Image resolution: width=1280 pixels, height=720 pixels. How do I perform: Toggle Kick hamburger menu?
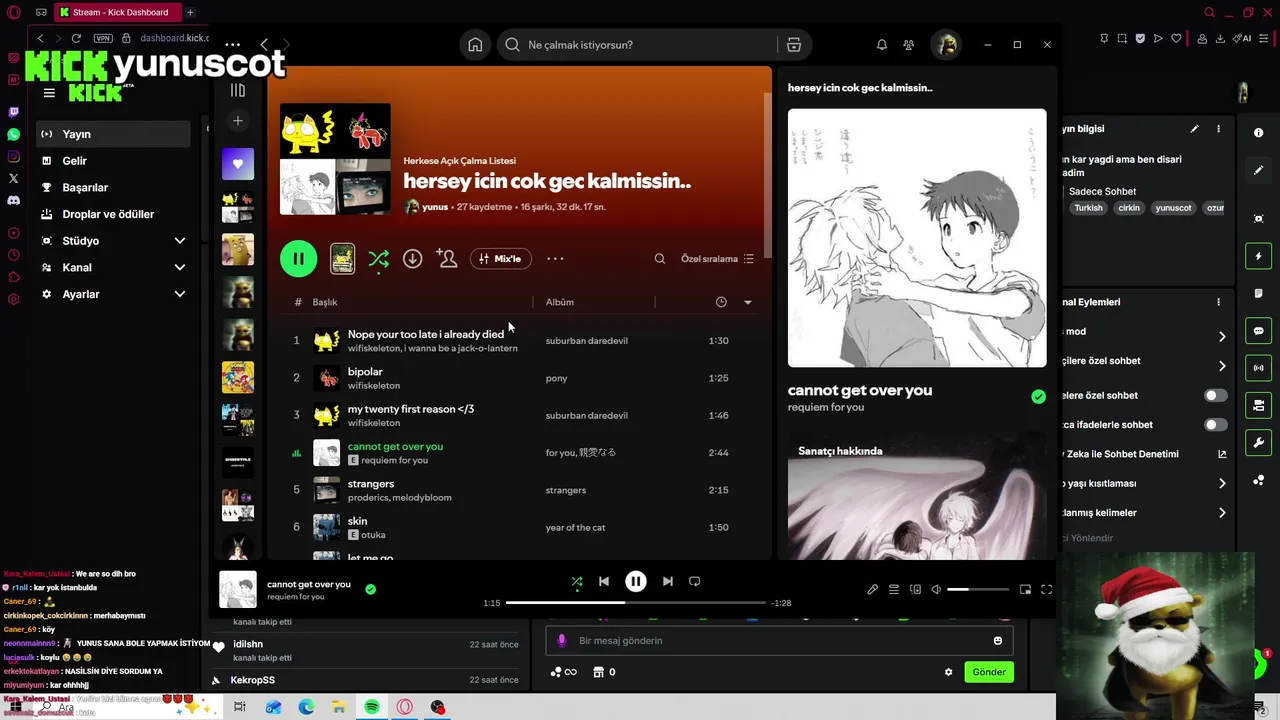[49, 93]
